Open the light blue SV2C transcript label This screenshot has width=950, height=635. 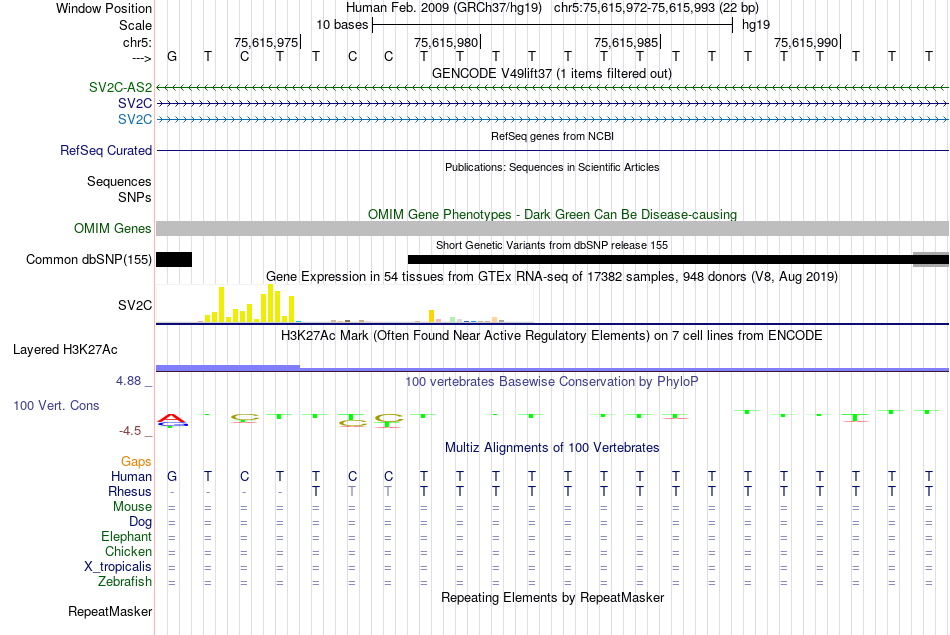tap(135, 119)
